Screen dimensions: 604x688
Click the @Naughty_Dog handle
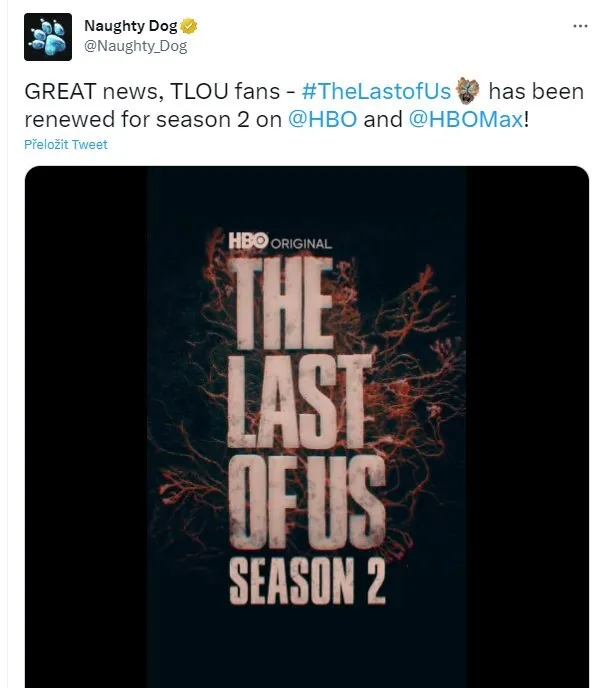[135, 46]
